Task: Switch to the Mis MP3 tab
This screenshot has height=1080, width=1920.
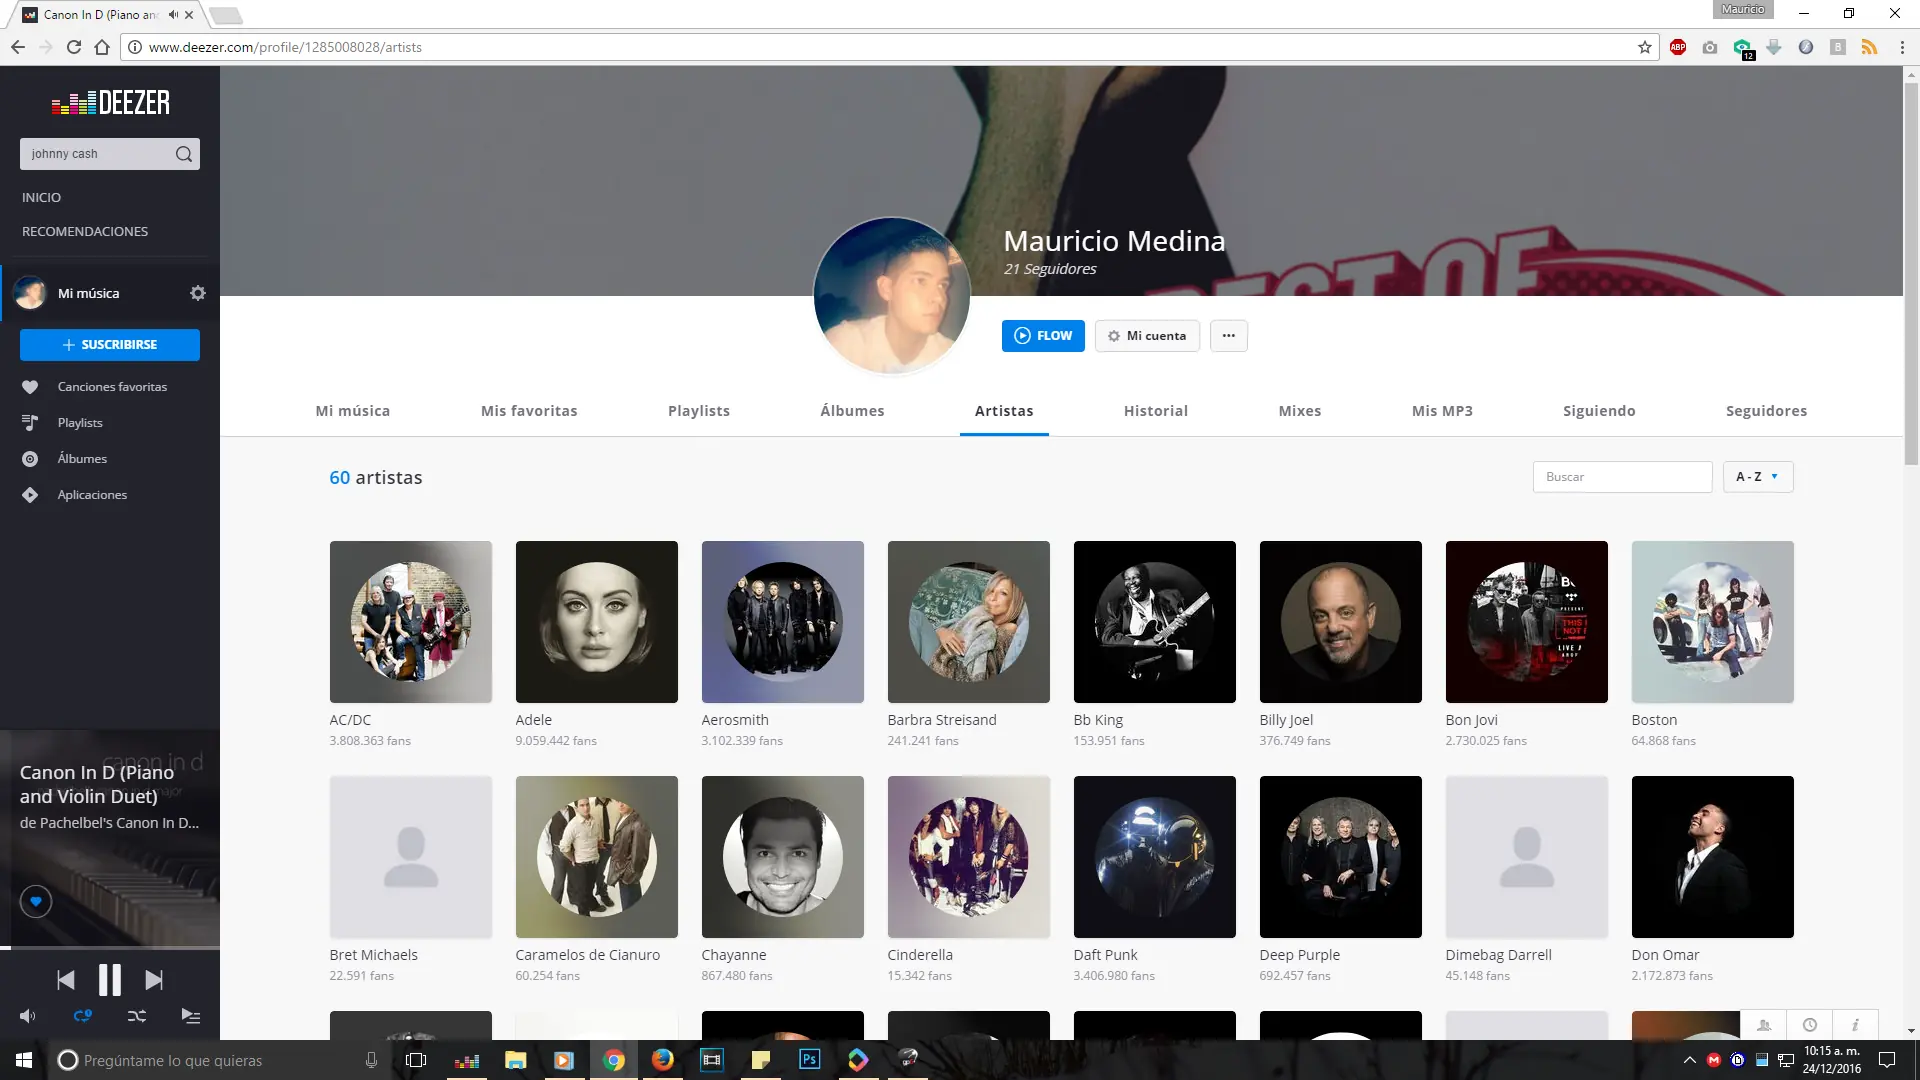Action: point(1442,411)
